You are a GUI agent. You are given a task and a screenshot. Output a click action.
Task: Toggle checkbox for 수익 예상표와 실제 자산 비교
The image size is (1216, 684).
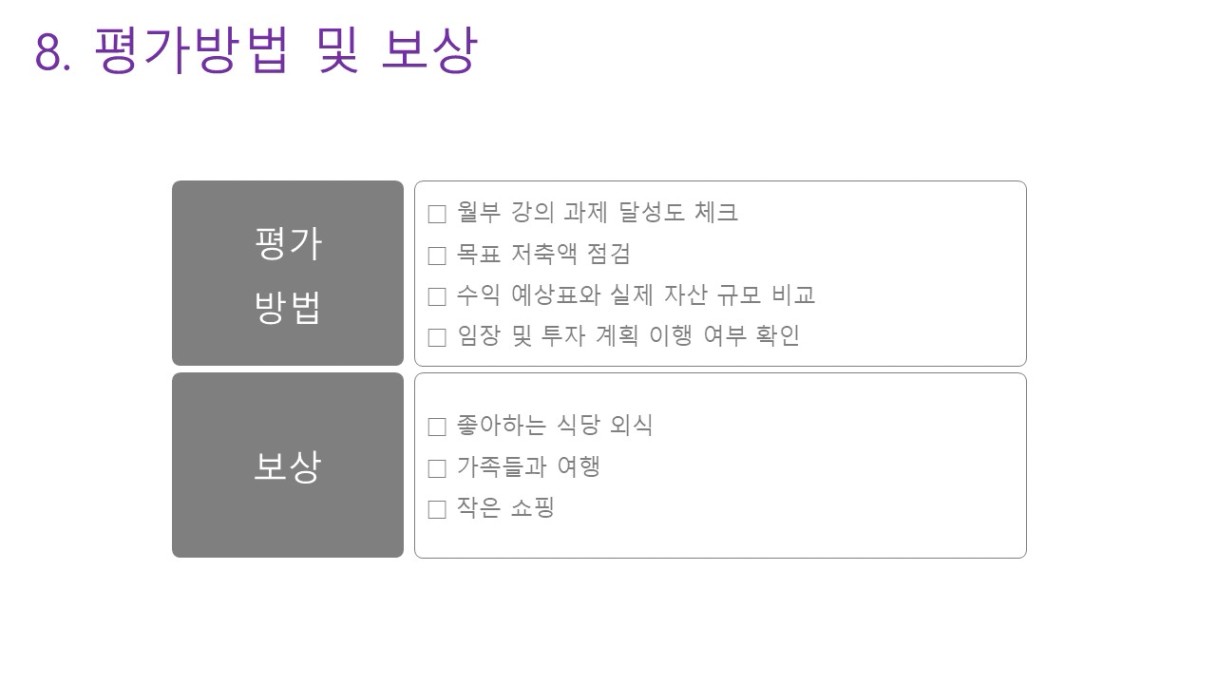pos(437,296)
